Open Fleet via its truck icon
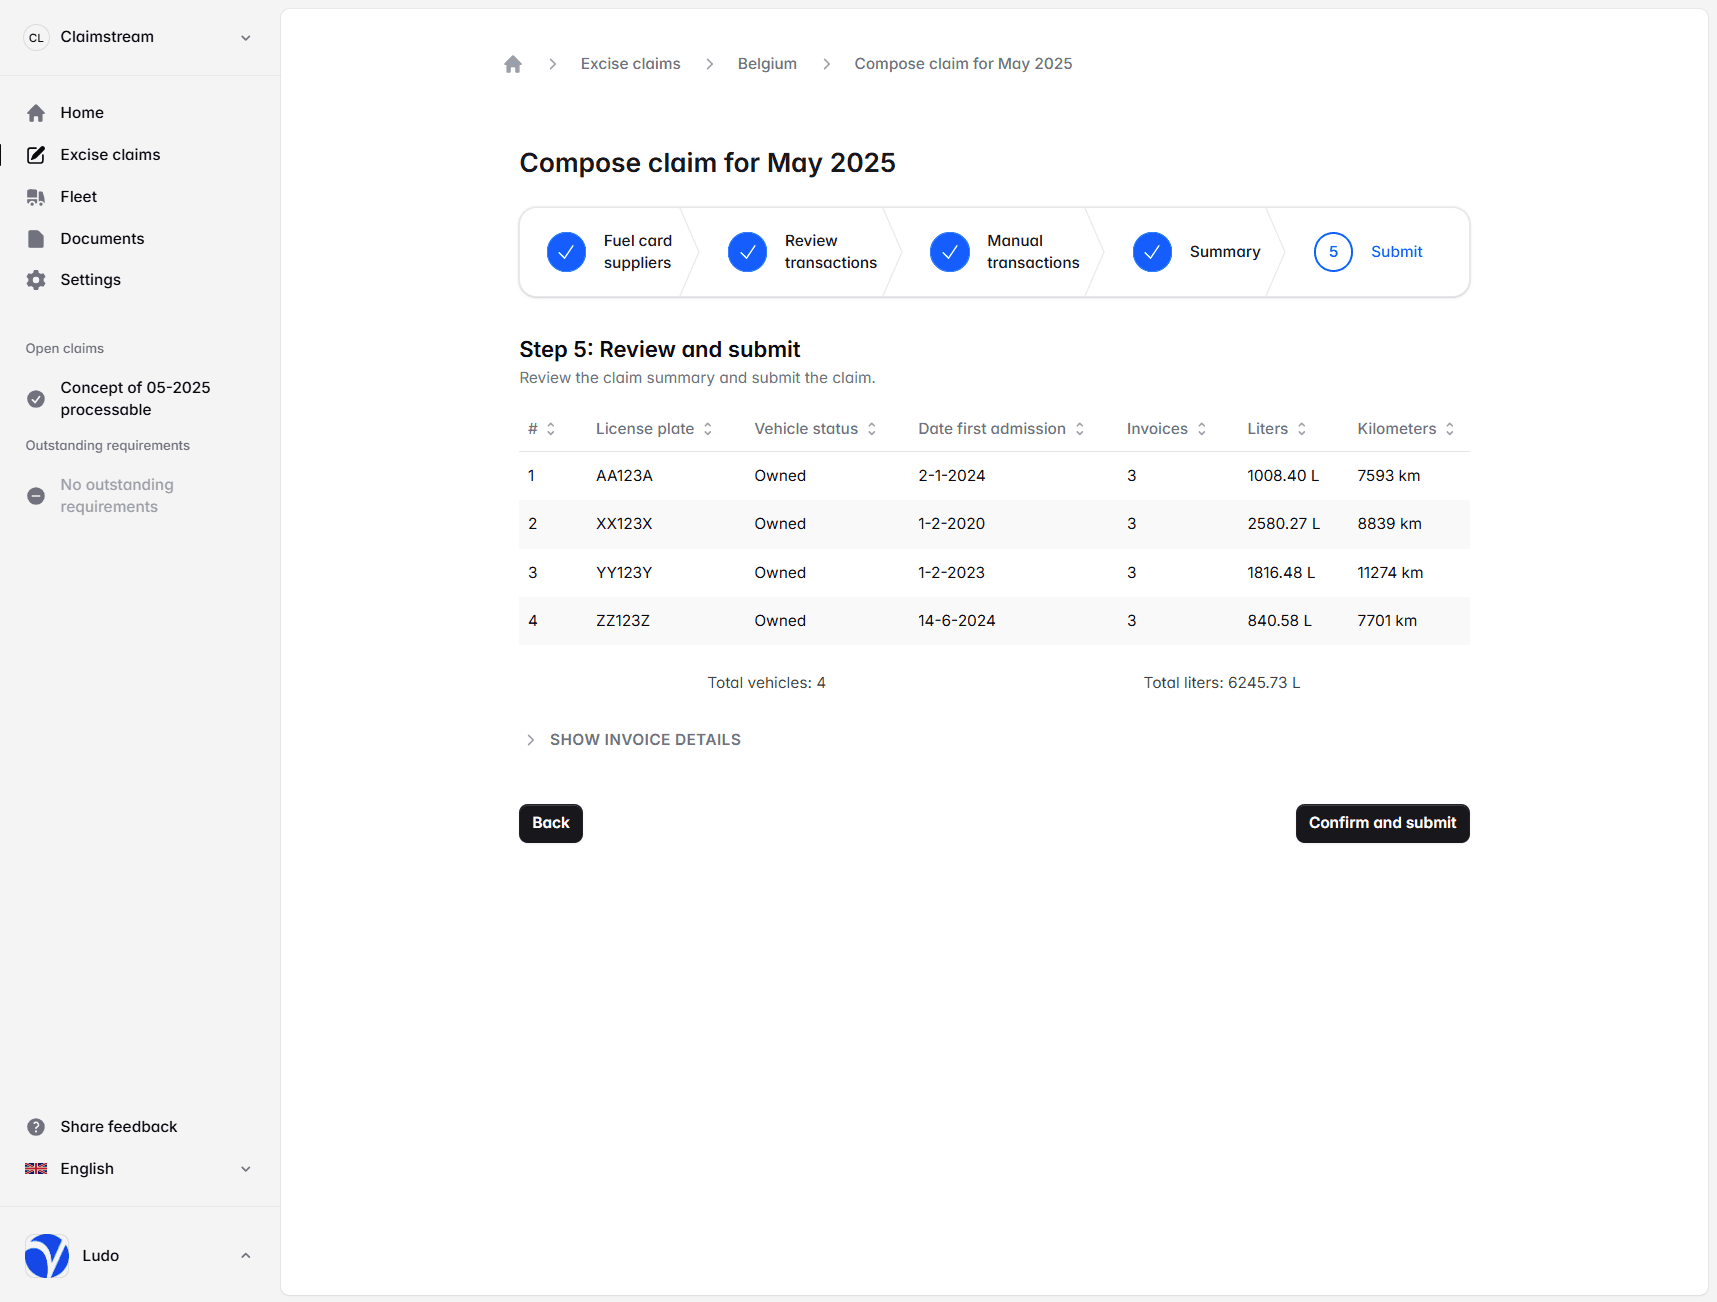The width and height of the screenshot is (1717, 1302). [36, 197]
